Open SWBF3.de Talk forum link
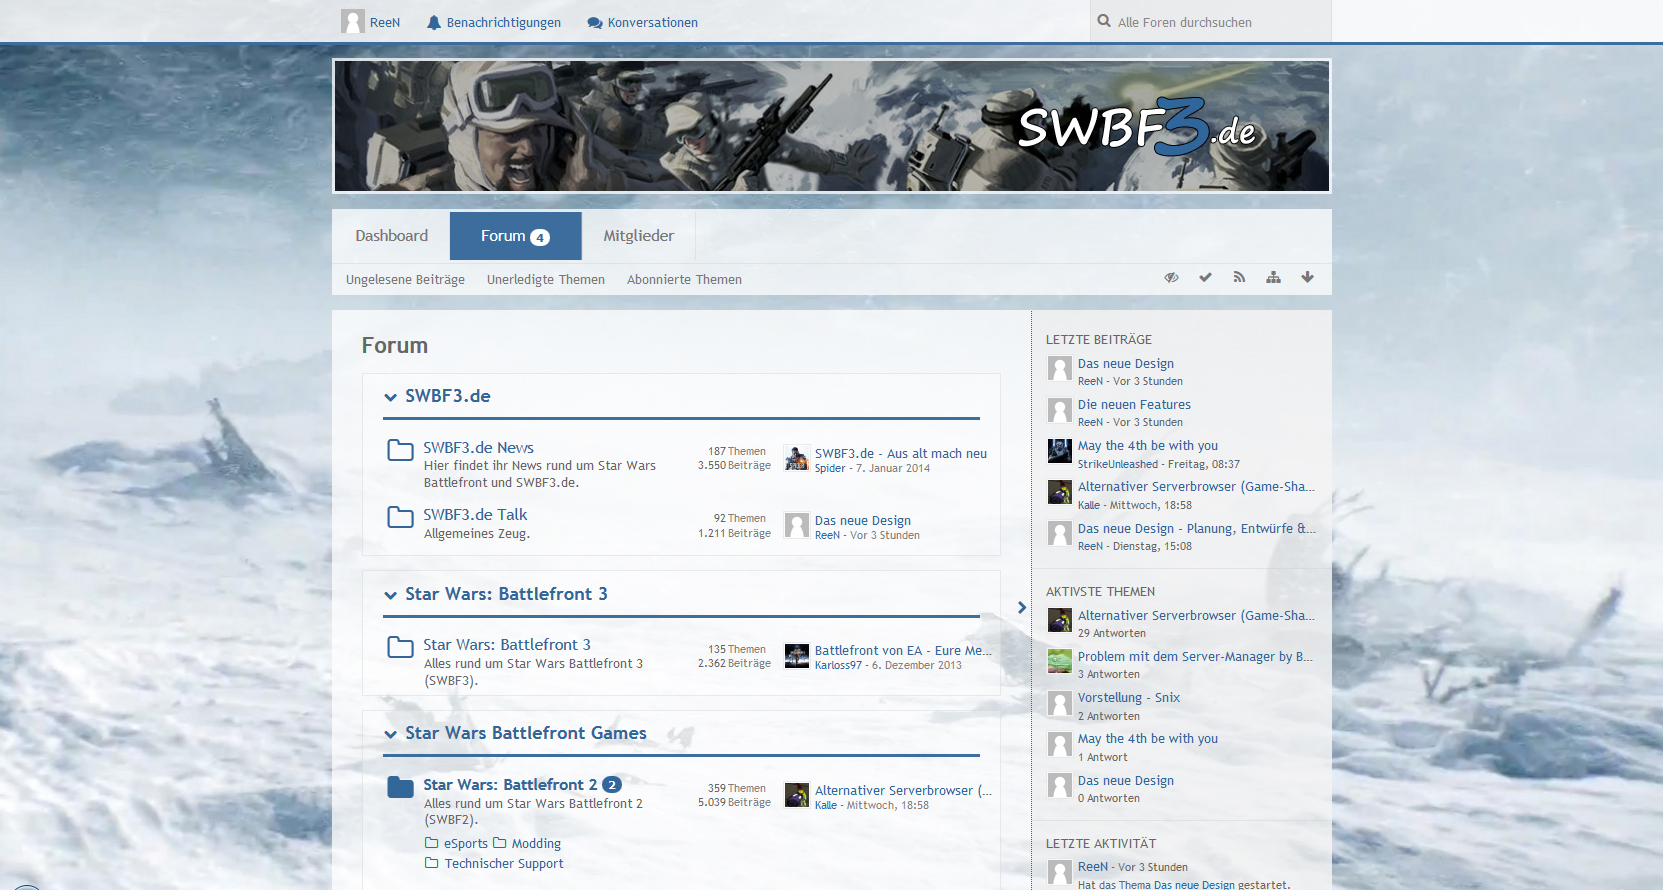1663x890 pixels. click(x=475, y=515)
